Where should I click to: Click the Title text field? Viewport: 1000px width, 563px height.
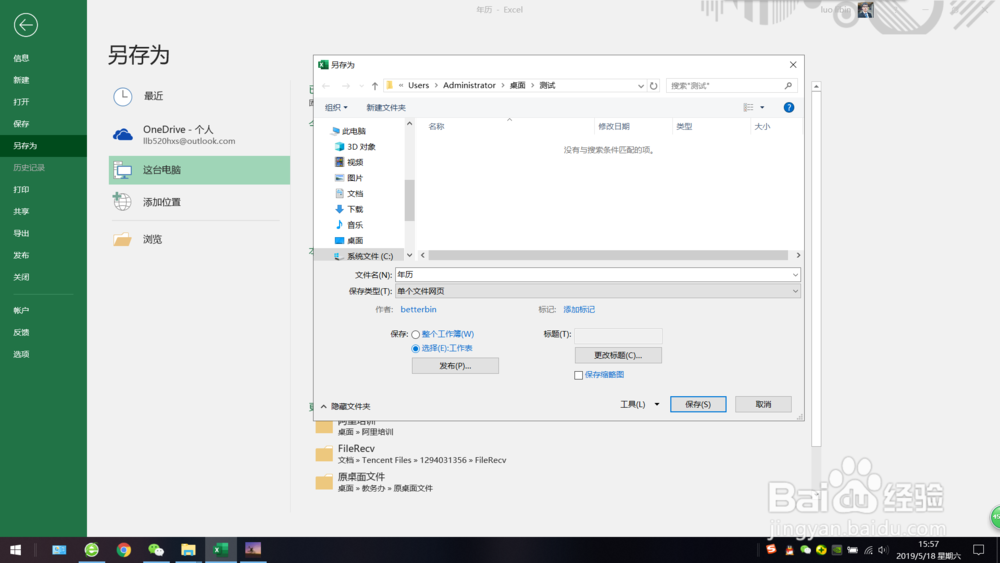point(618,335)
